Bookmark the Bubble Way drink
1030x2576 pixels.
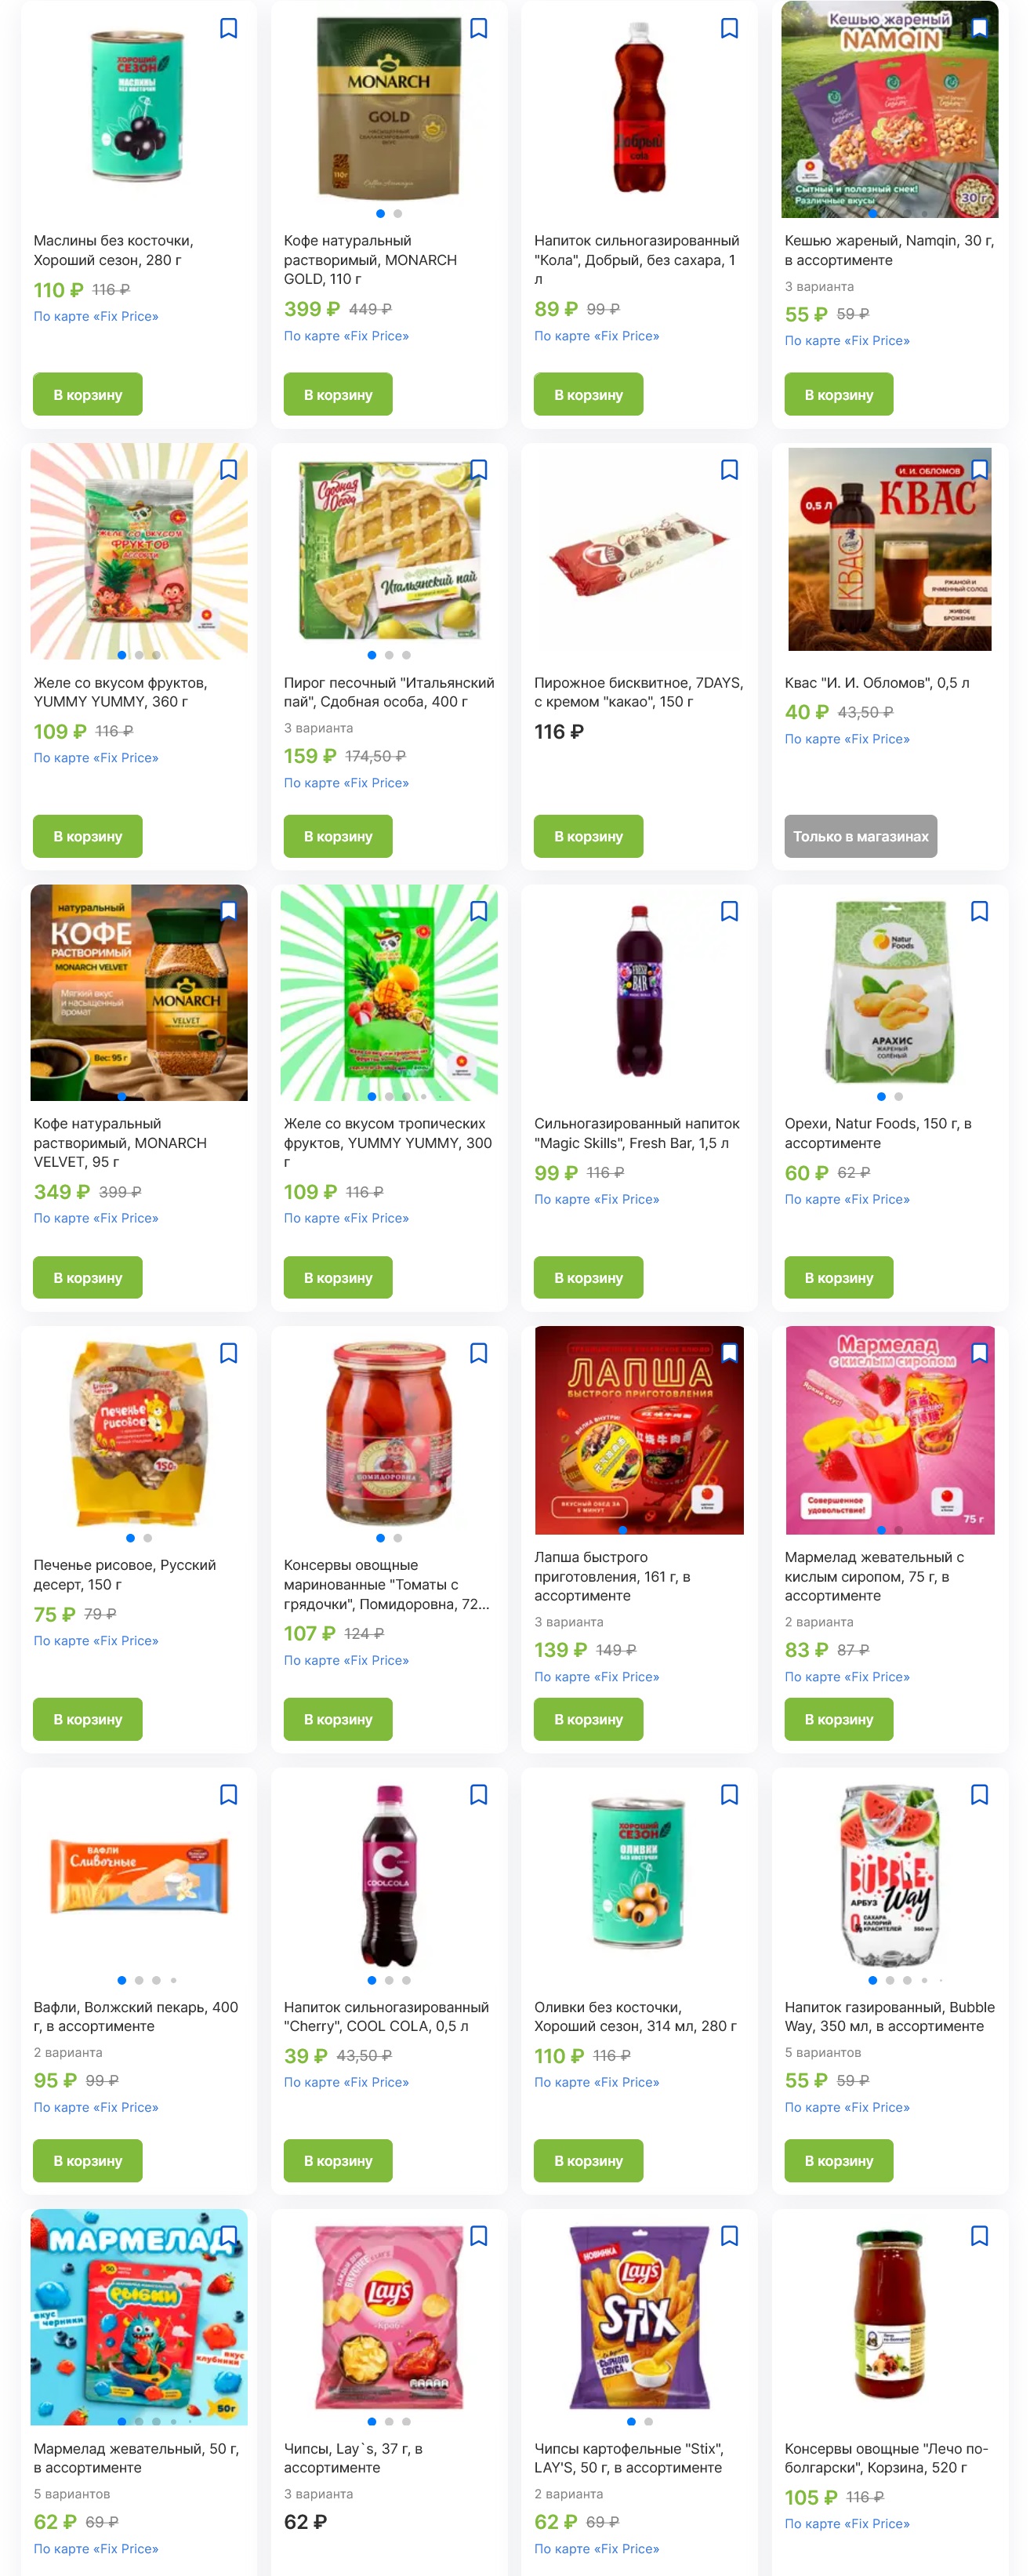[x=980, y=1794]
